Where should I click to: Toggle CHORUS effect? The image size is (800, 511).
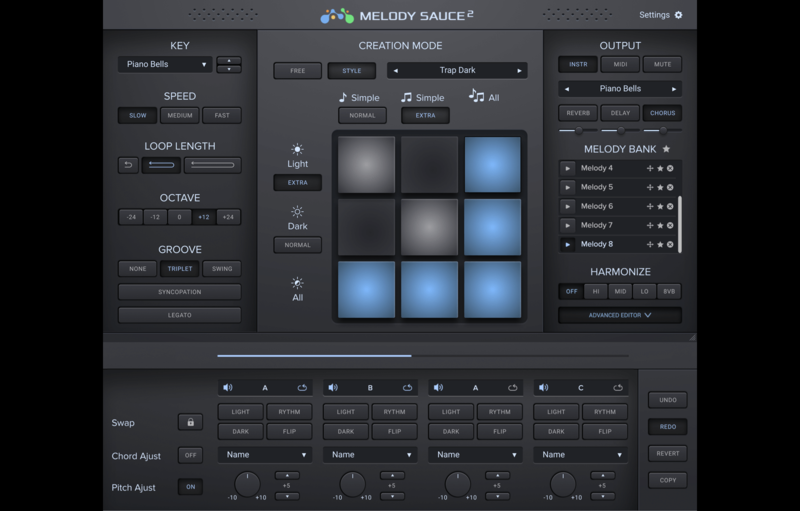[x=662, y=113]
